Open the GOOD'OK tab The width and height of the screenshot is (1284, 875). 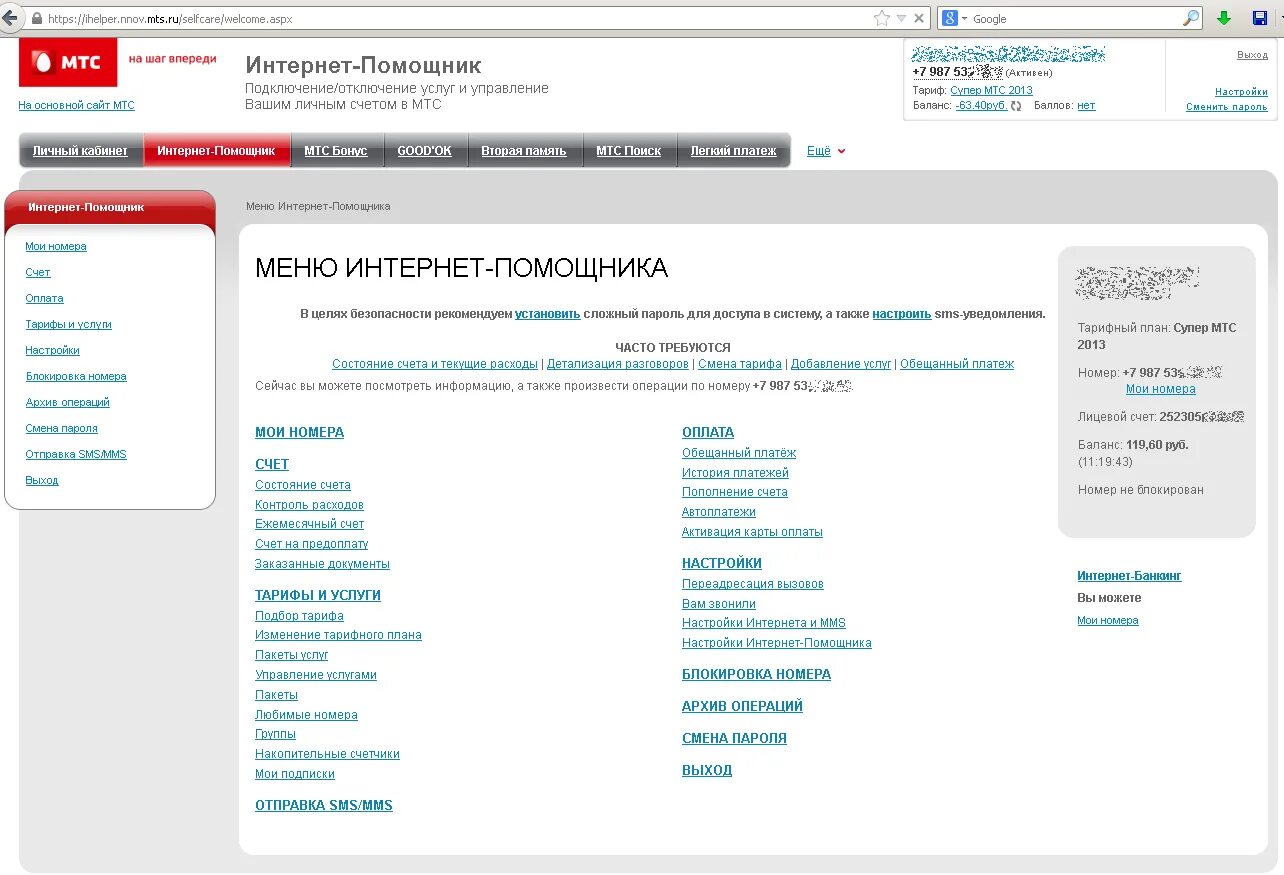tap(424, 151)
